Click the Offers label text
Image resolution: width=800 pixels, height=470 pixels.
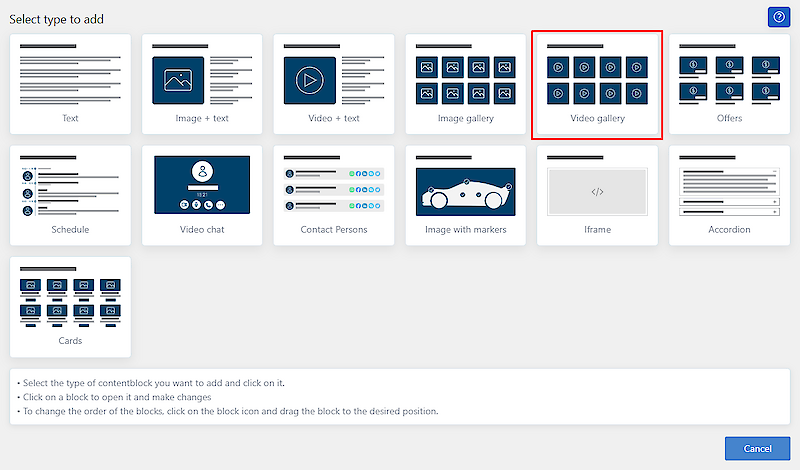pyautogui.click(x=729, y=118)
